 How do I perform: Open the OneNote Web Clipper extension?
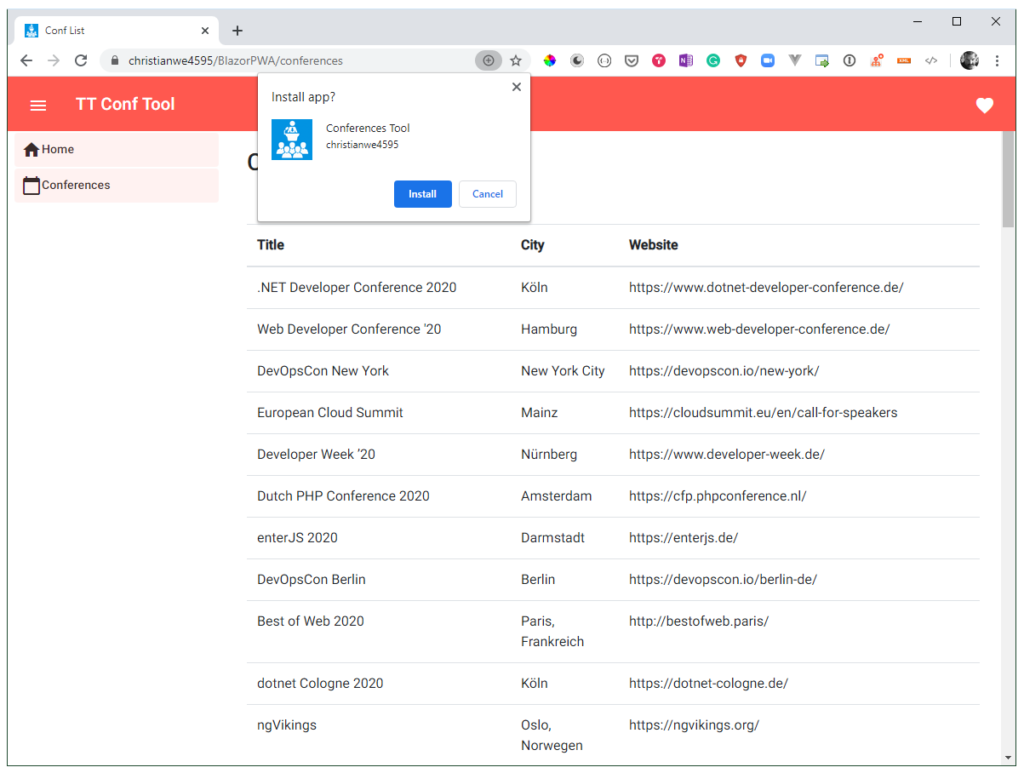coord(686,60)
